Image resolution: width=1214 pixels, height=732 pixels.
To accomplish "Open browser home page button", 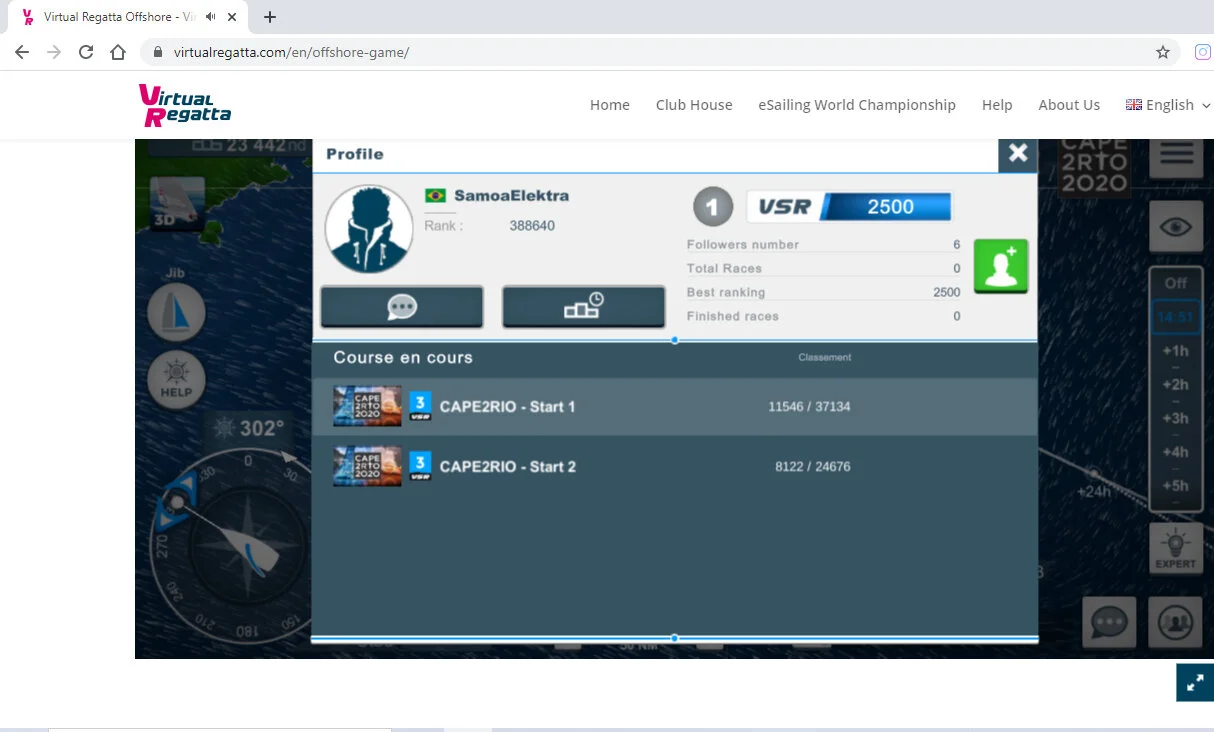I will point(118,52).
